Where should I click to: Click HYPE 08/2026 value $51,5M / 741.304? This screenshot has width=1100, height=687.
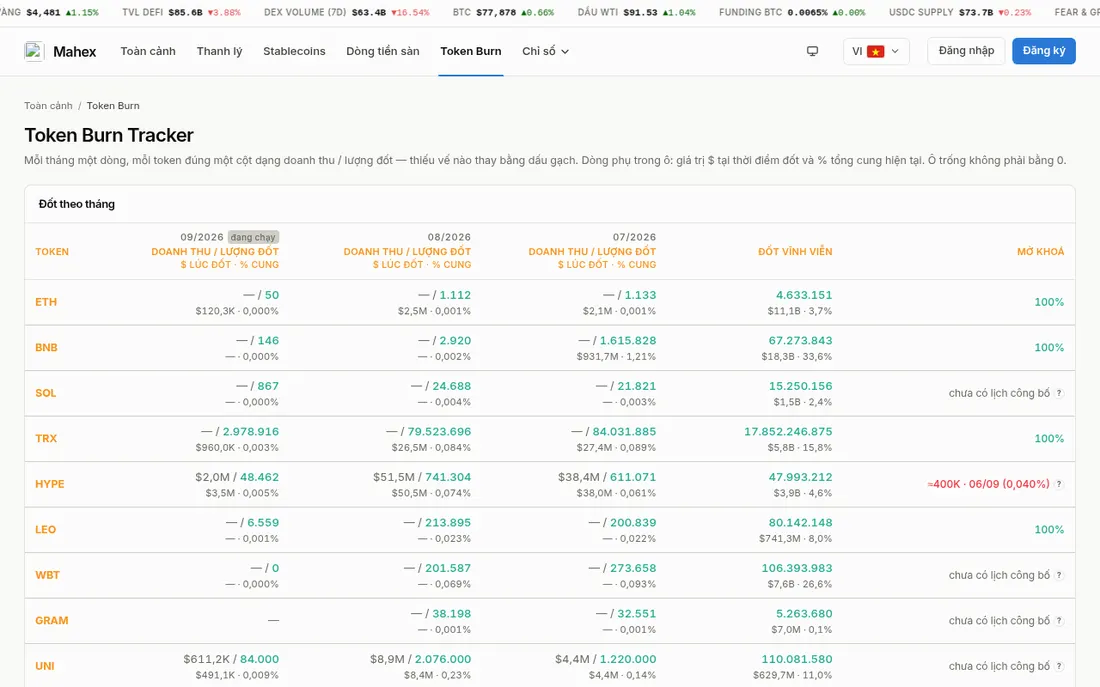click(x=422, y=477)
